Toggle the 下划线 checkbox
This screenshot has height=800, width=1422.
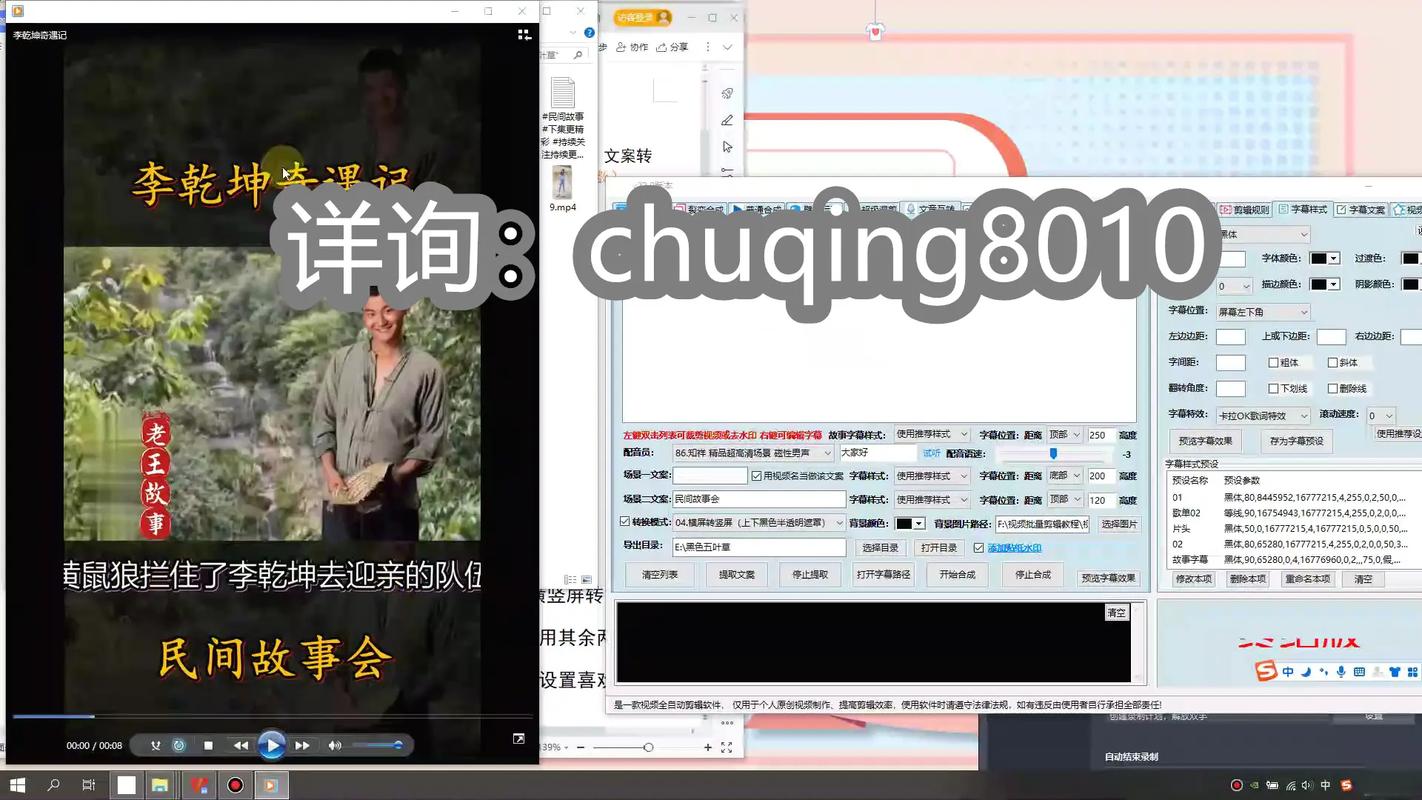coord(1273,388)
